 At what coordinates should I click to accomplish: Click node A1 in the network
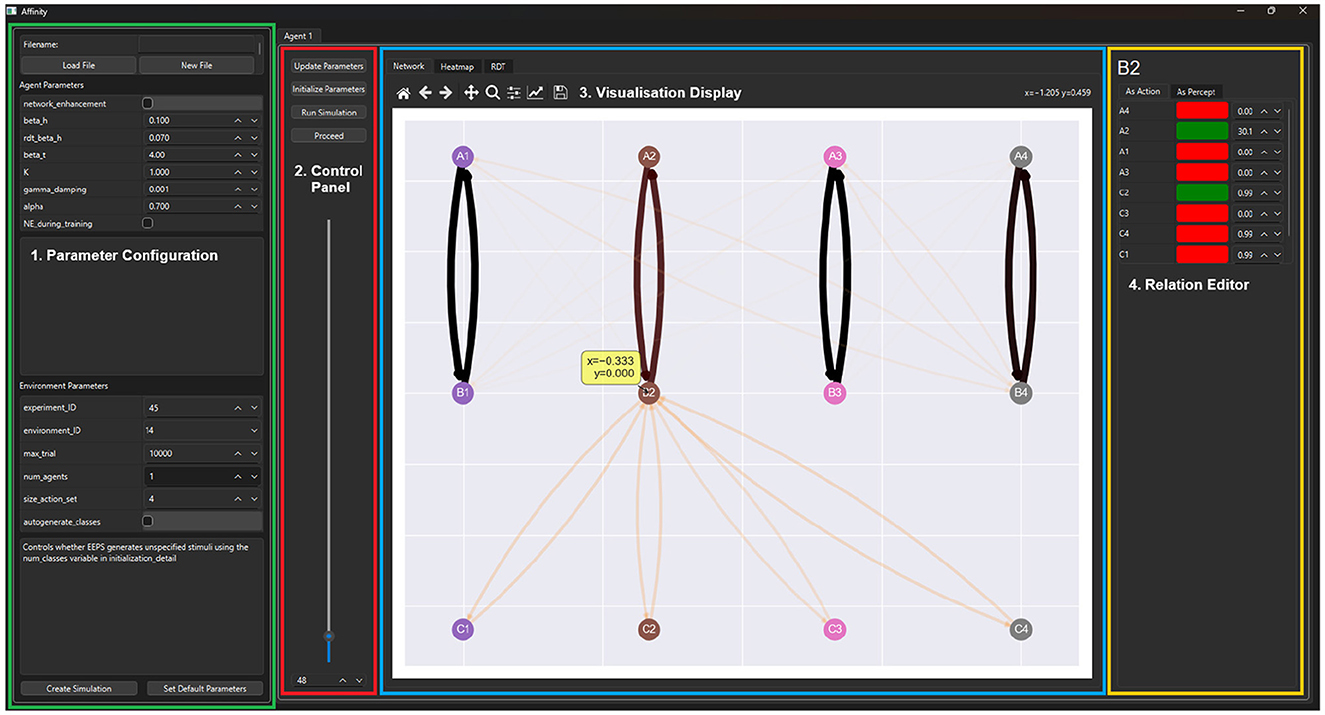pos(462,156)
